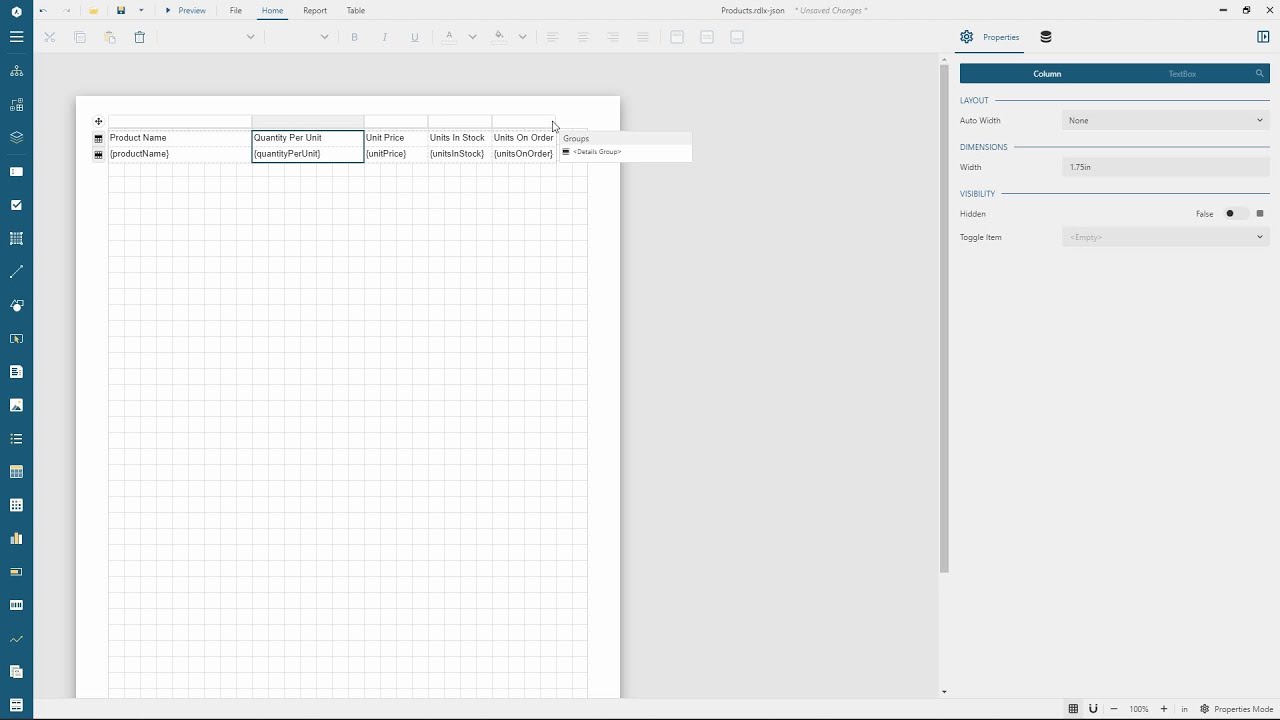This screenshot has width=1280, height=720.
Task: Align text to the right
Action: pos(613,37)
